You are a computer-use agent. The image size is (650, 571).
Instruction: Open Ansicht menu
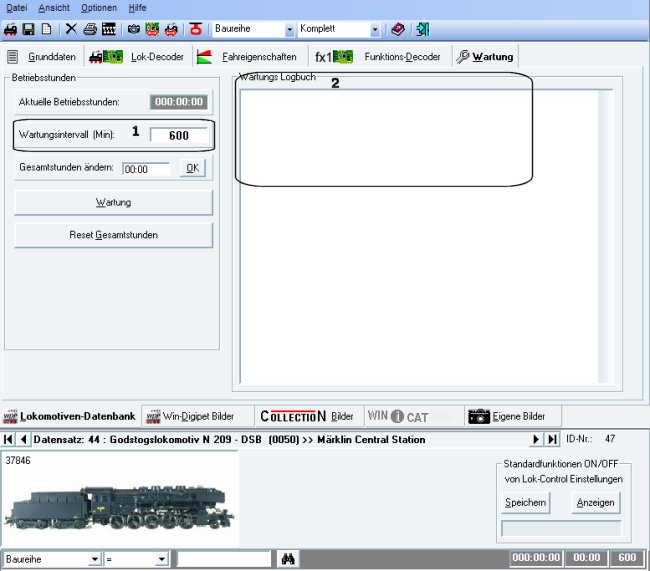(54, 8)
